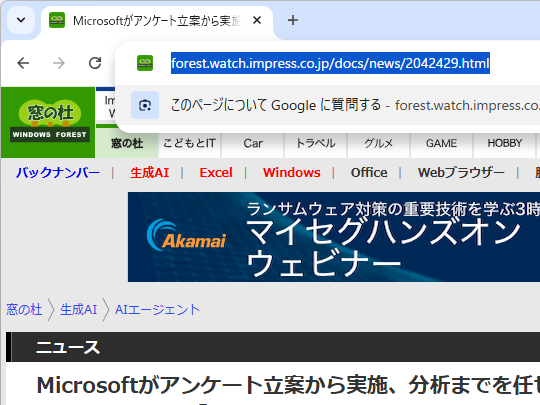Switch to the Car site tab
Image resolution: width=540 pixels, height=405 pixels.
point(253,143)
